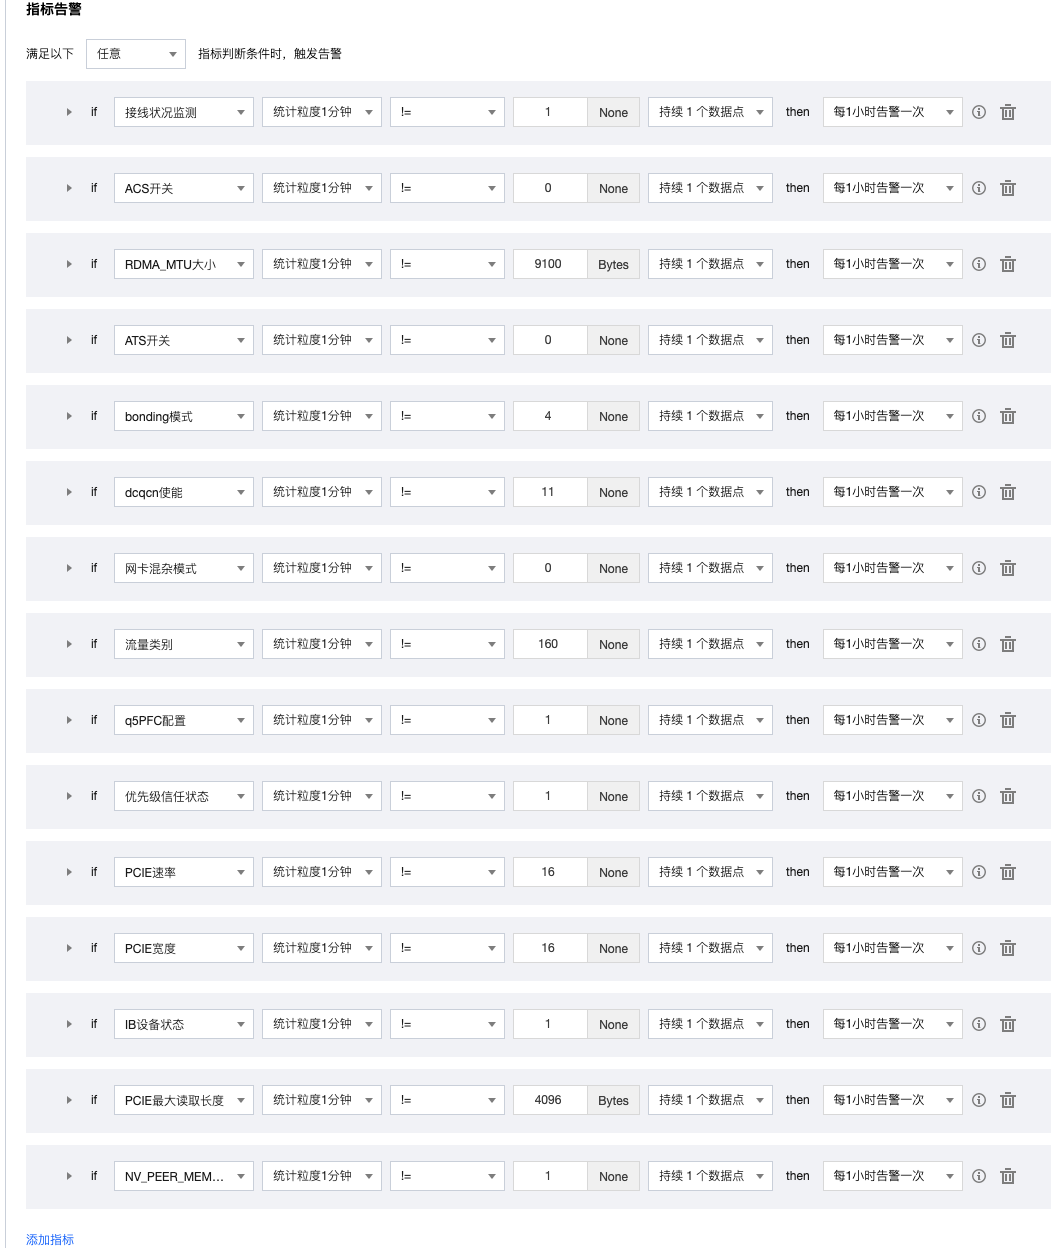Click threshold value field showing 160
The width and height of the screenshot is (1051, 1248).
tap(549, 644)
